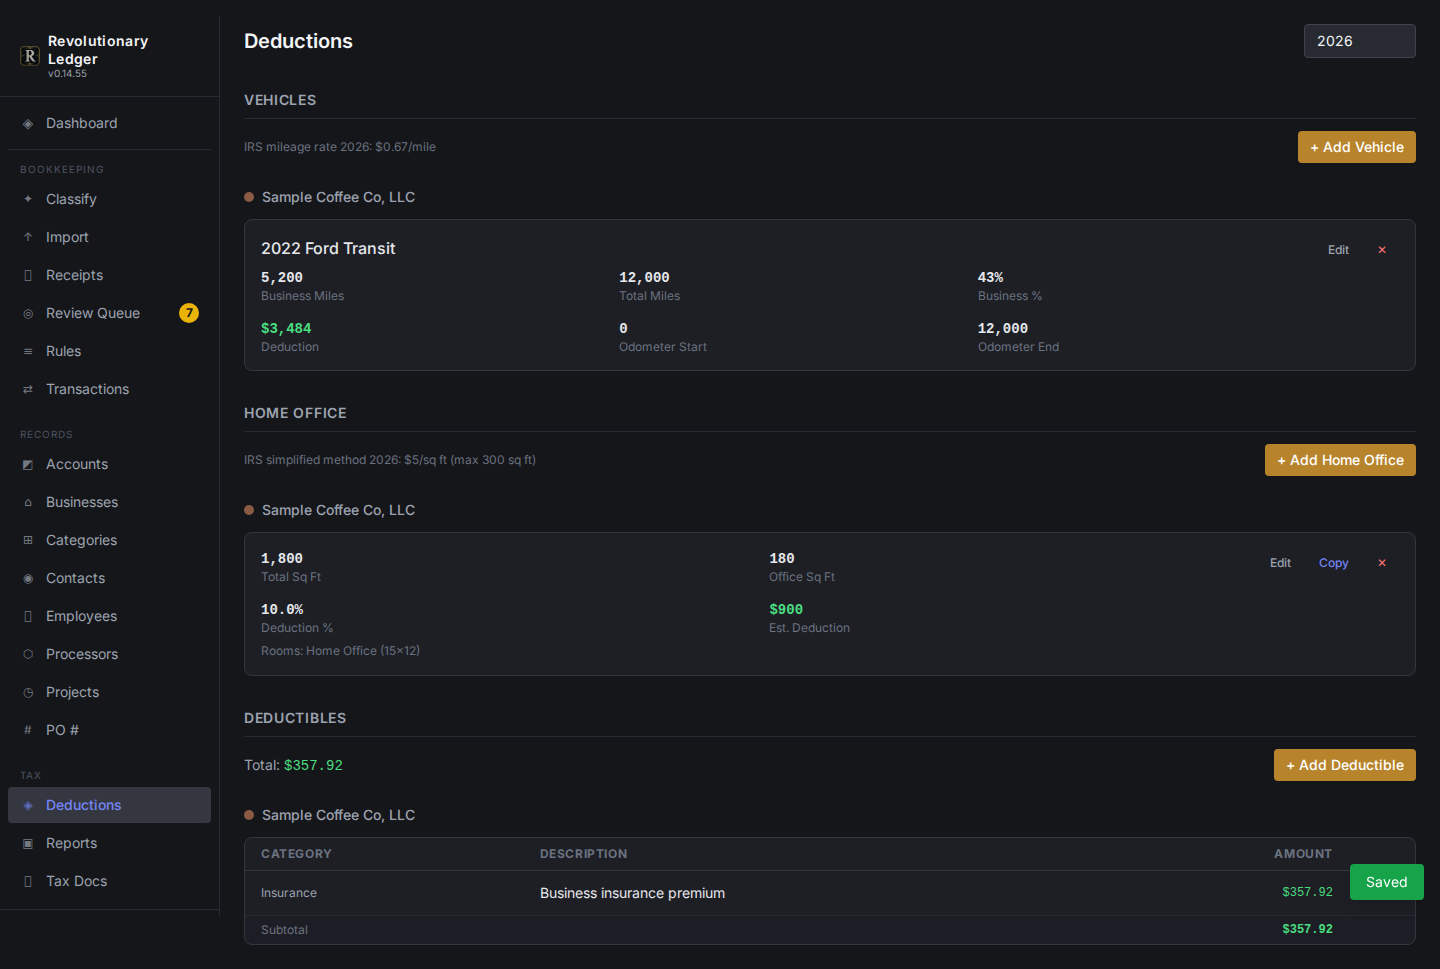Delete the 2022 Ford Transit vehicle

[x=1382, y=250]
